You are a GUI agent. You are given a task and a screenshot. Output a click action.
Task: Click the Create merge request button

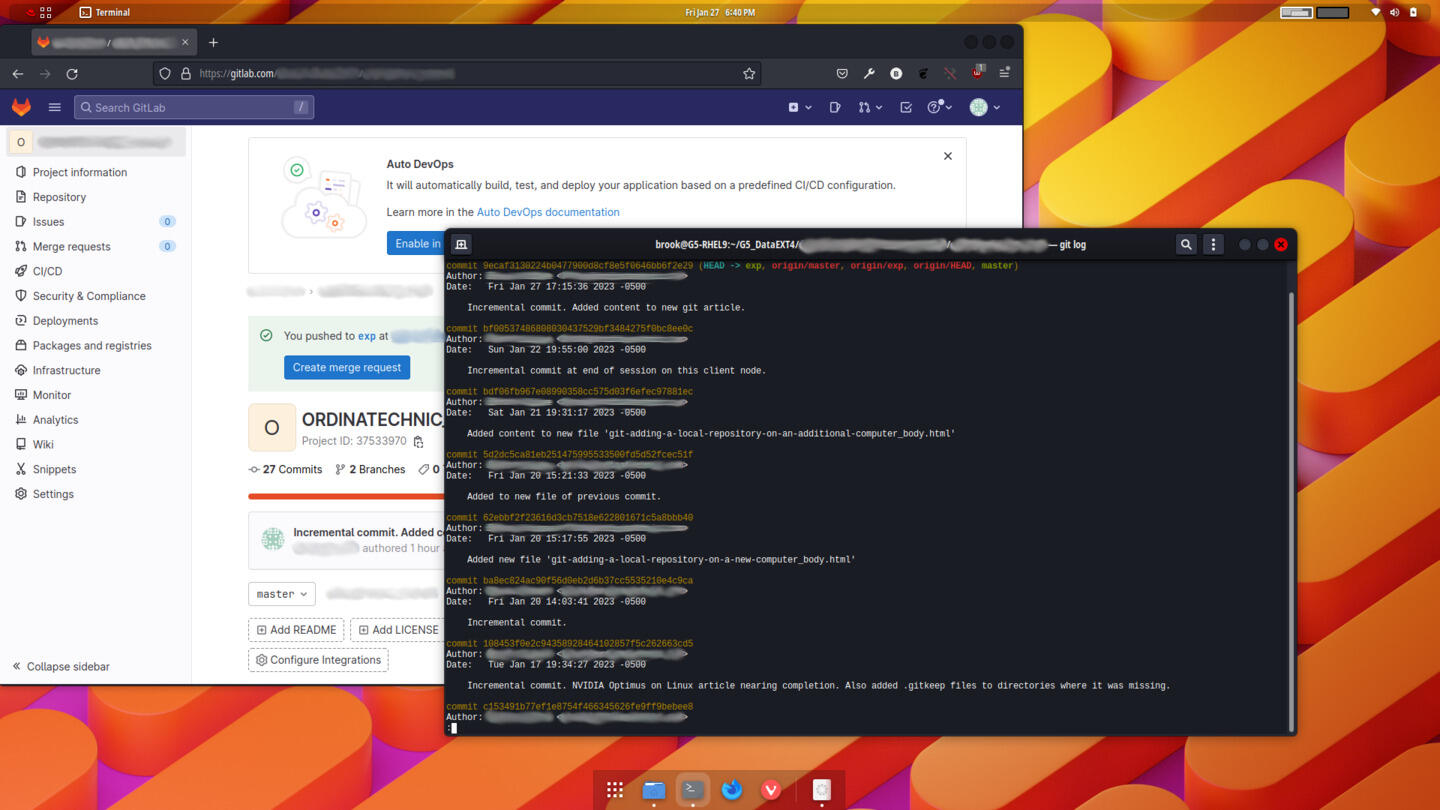coord(347,367)
